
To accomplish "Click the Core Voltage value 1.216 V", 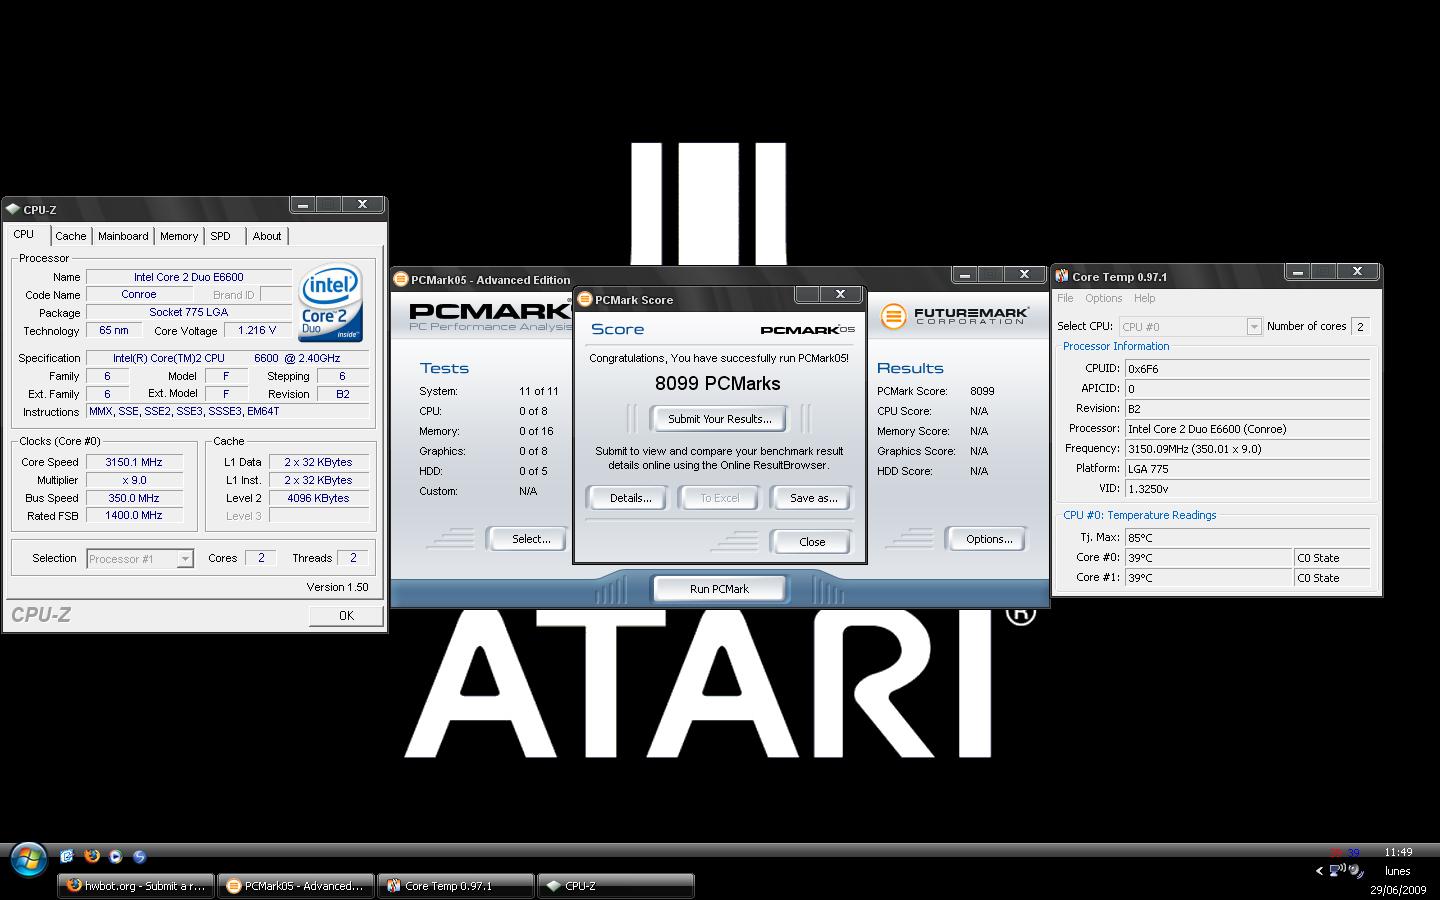I will tap(256, 330).
